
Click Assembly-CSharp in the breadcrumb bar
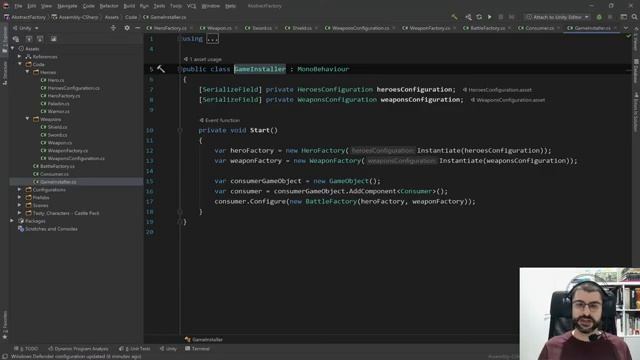[75, 17]
